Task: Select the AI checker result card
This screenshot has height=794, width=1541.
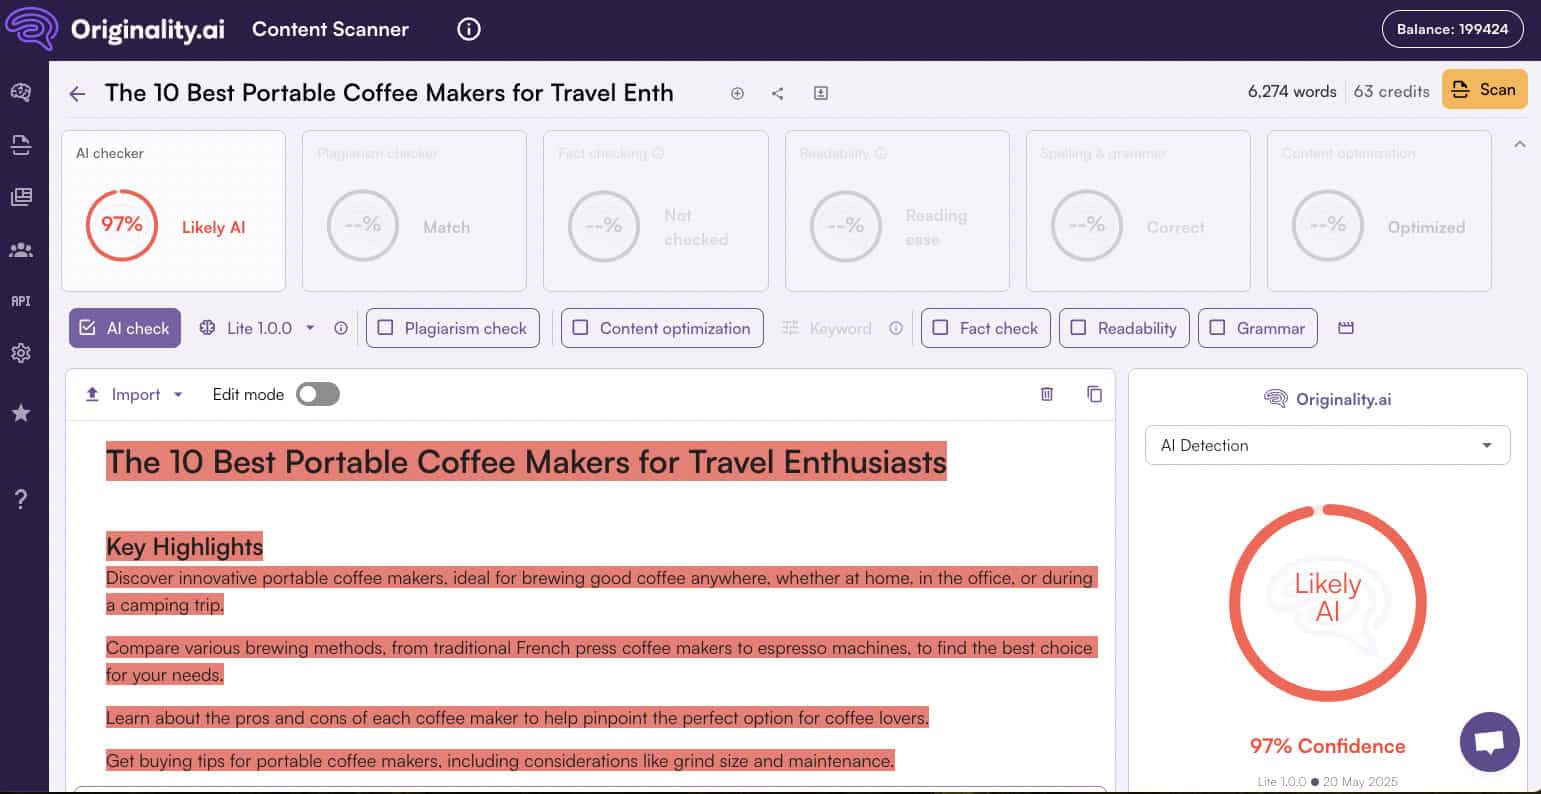Action: [174, 211]
